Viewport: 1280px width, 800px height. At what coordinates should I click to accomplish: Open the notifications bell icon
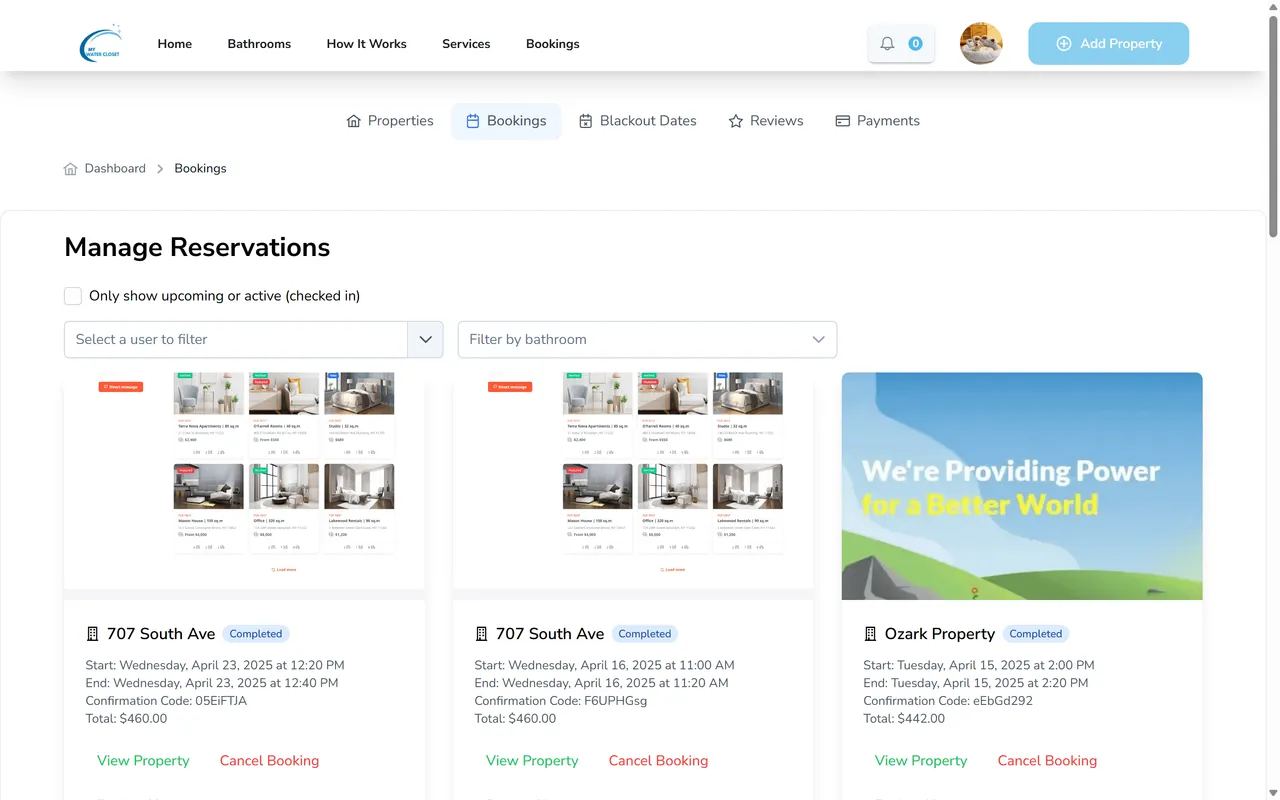point(887,44)
